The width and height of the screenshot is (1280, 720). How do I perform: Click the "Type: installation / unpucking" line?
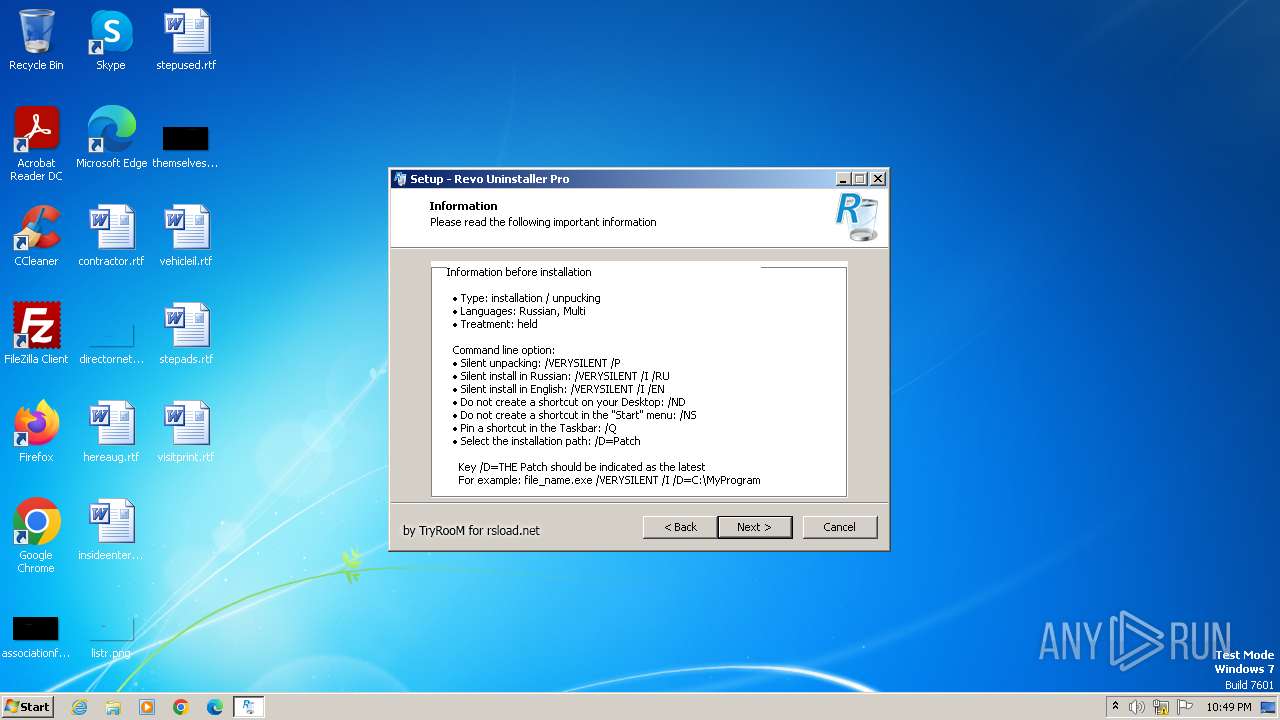coord(526,298)
